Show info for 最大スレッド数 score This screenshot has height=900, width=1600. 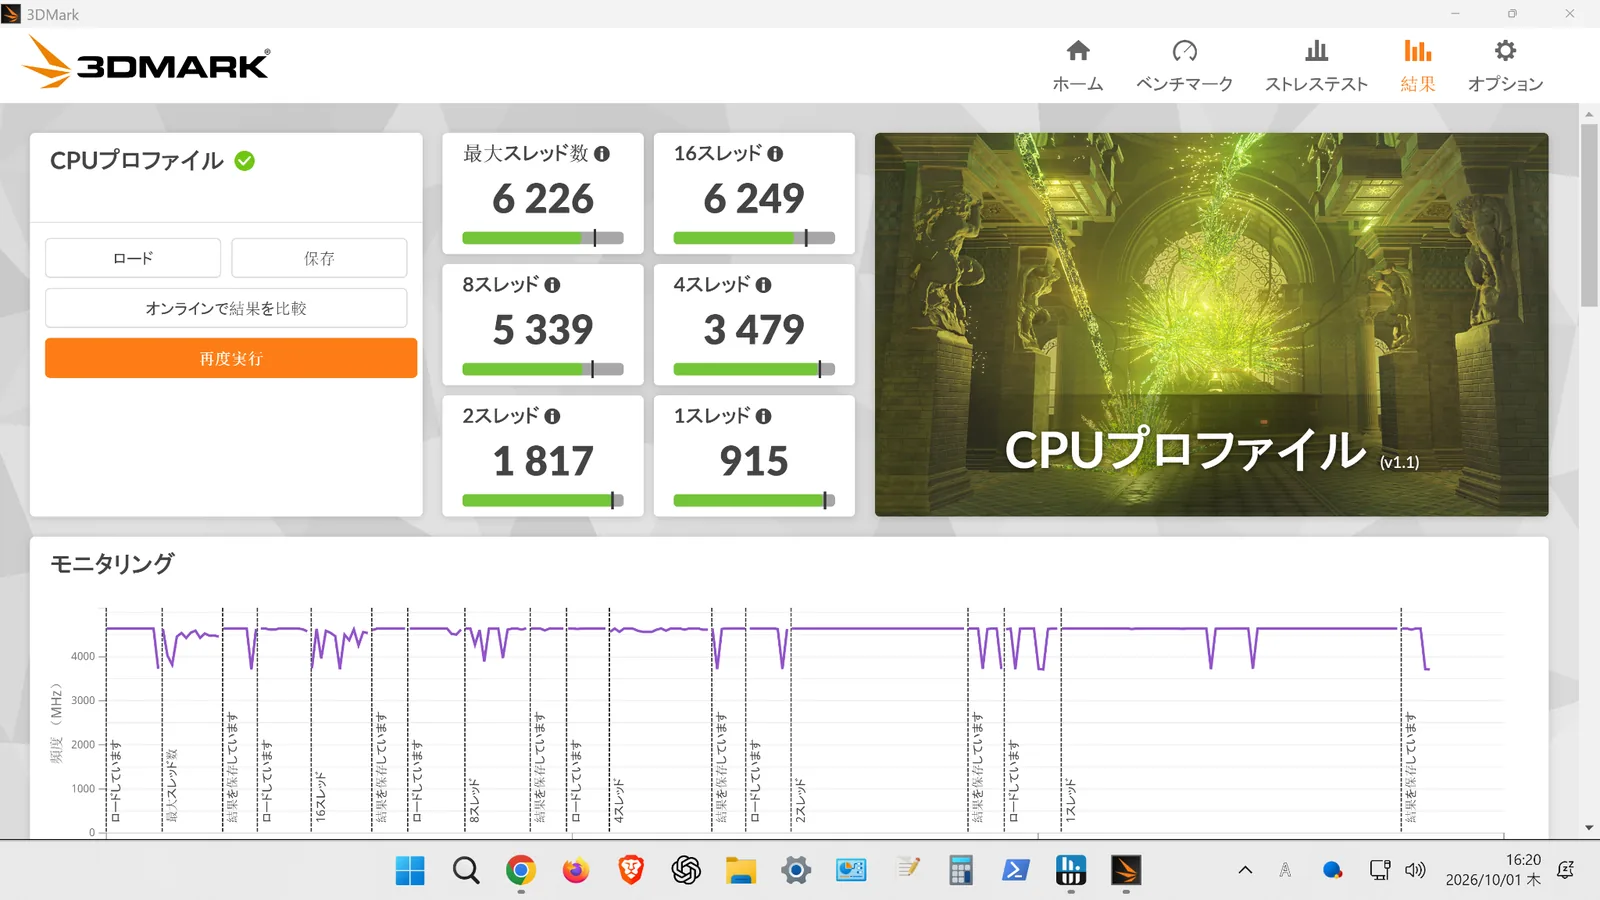click(602, 154)
